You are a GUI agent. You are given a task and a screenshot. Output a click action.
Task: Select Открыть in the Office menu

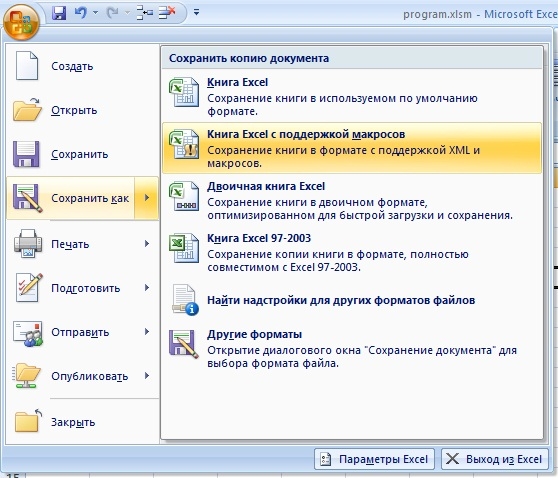(x=82, y=110)
